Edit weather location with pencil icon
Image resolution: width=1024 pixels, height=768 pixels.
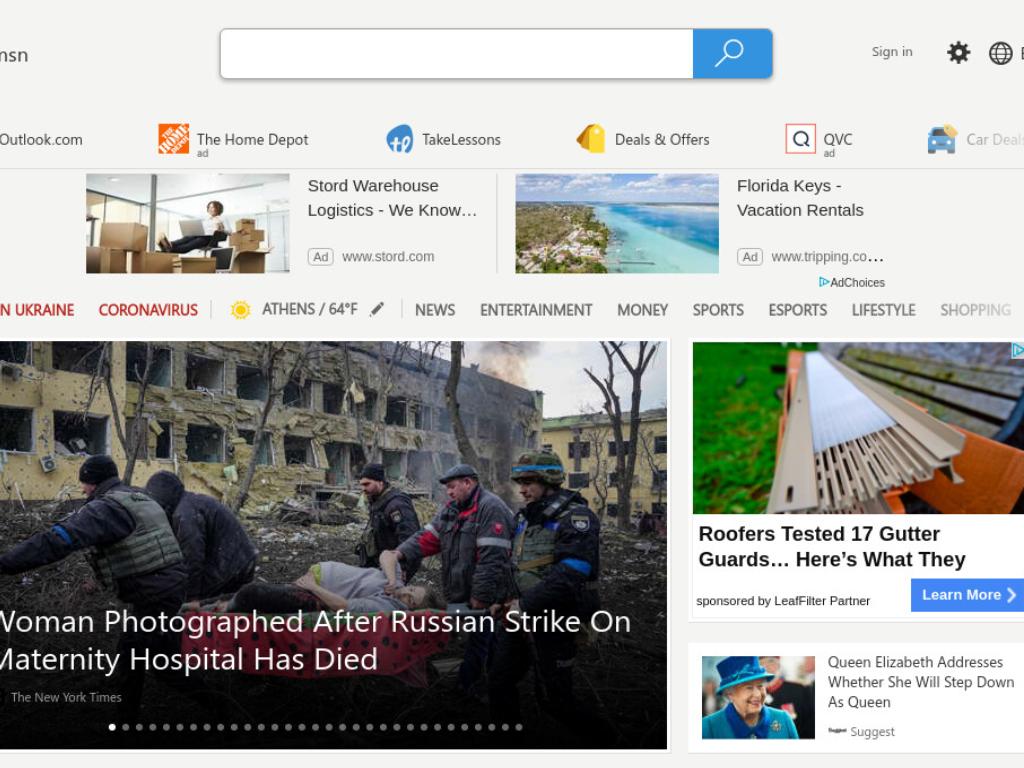(x=377, y=309)
